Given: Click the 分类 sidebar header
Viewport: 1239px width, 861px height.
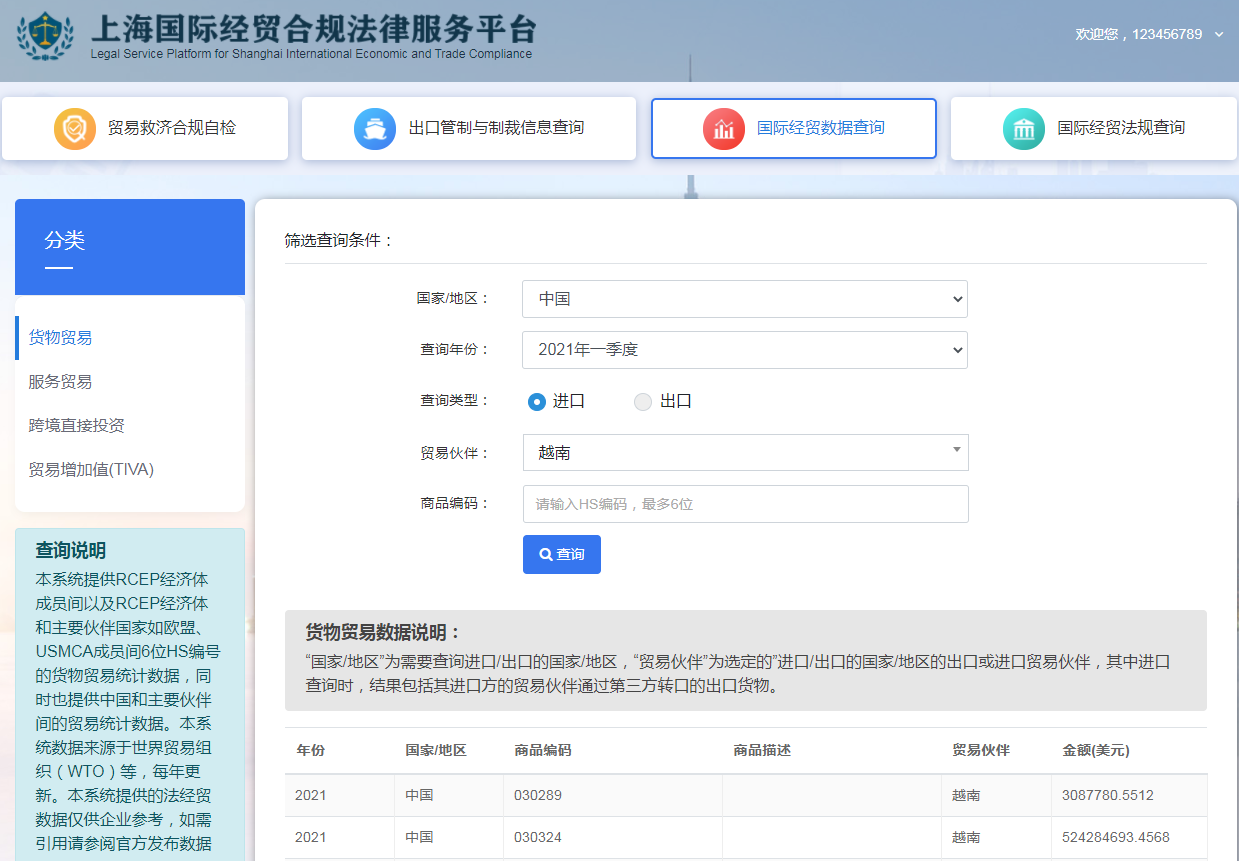Looking at the screenshot, I should coord(65,240).
